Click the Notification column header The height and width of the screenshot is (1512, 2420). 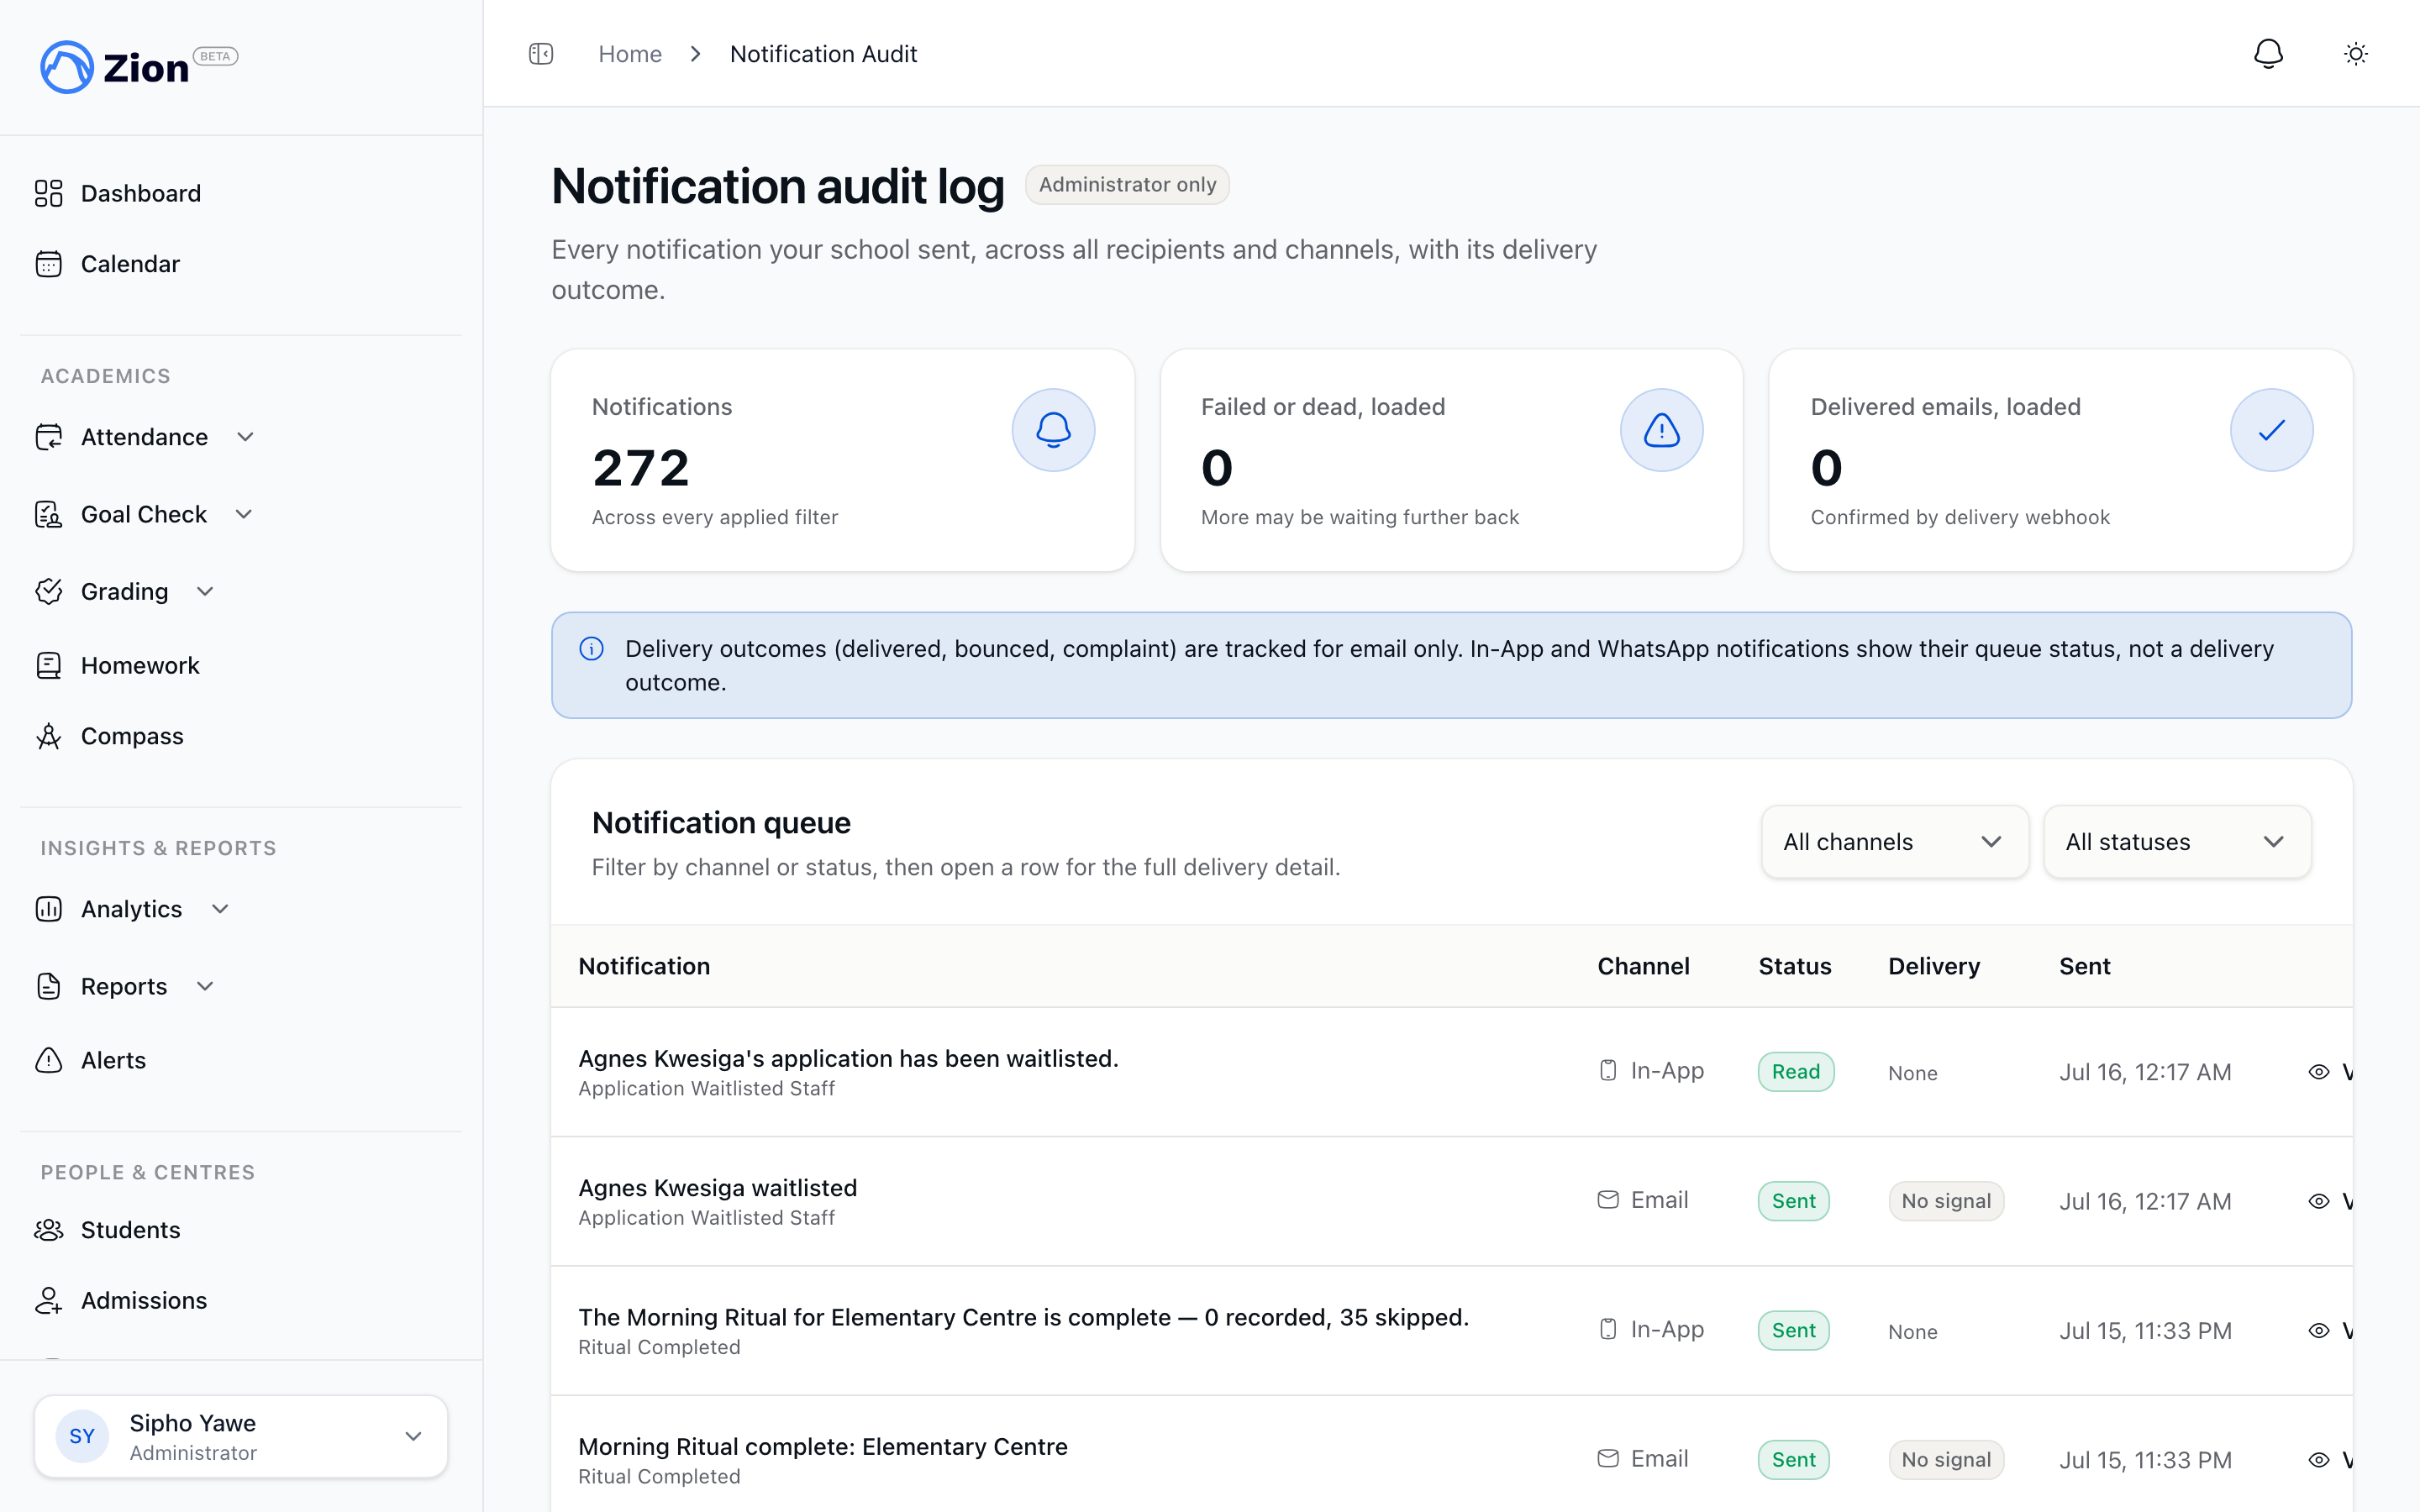pos(644,966)
